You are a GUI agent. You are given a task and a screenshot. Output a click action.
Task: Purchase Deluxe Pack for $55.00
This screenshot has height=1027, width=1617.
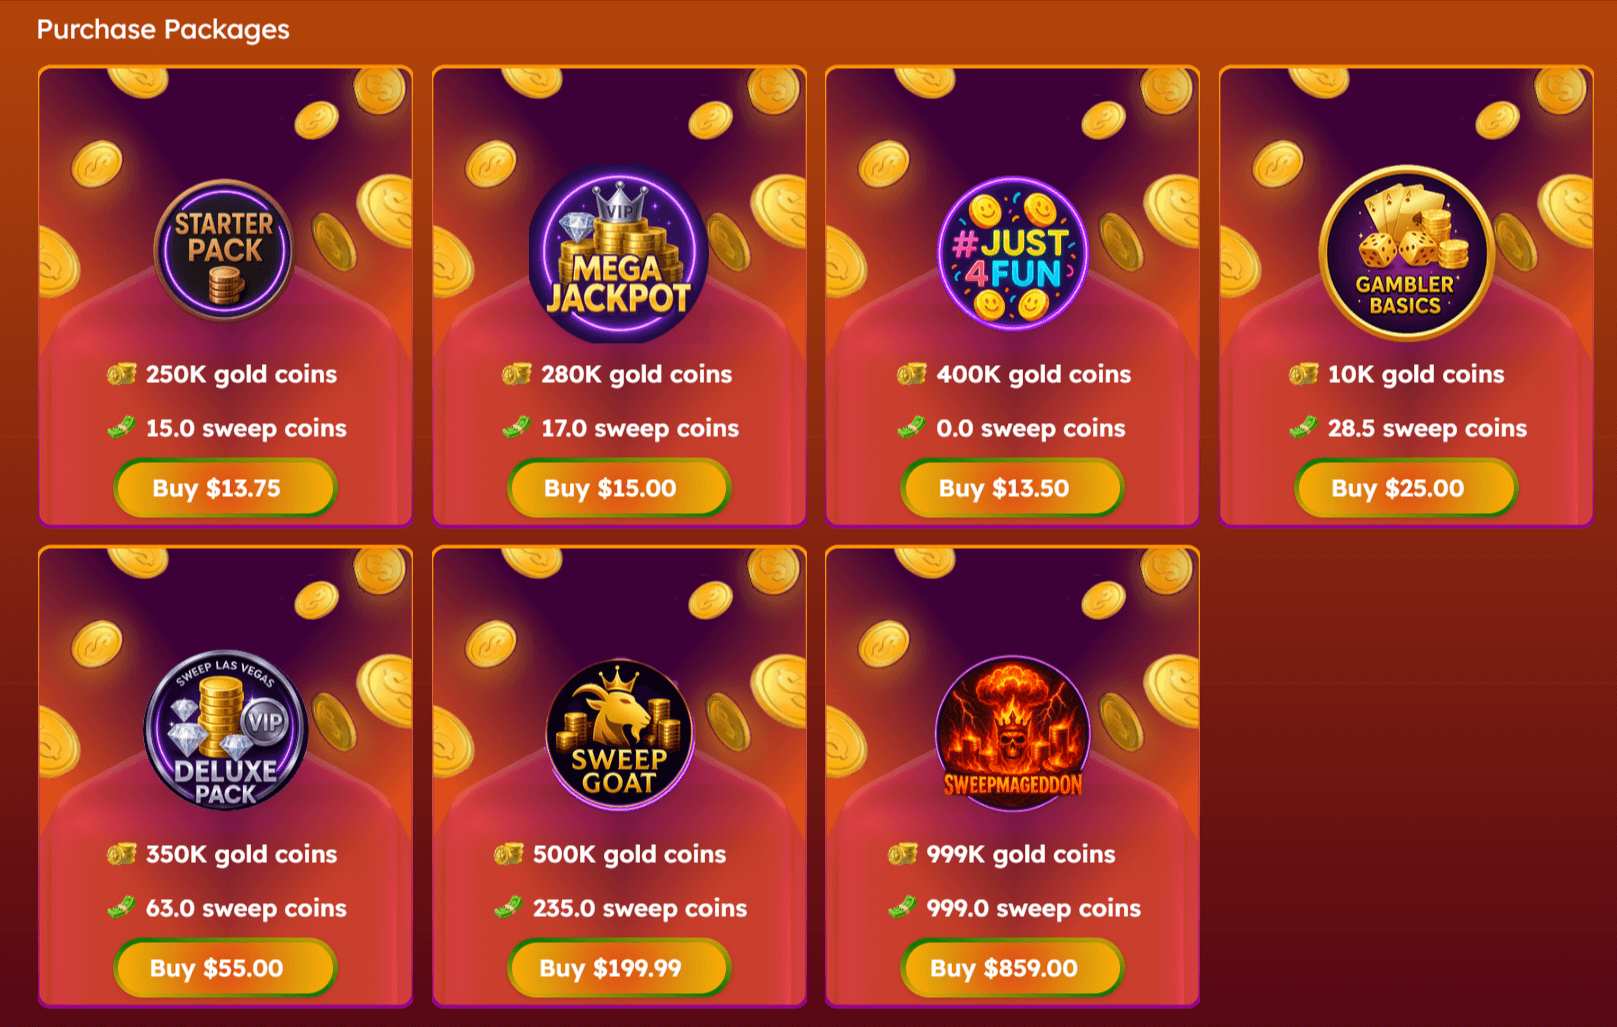pos(225,968)
